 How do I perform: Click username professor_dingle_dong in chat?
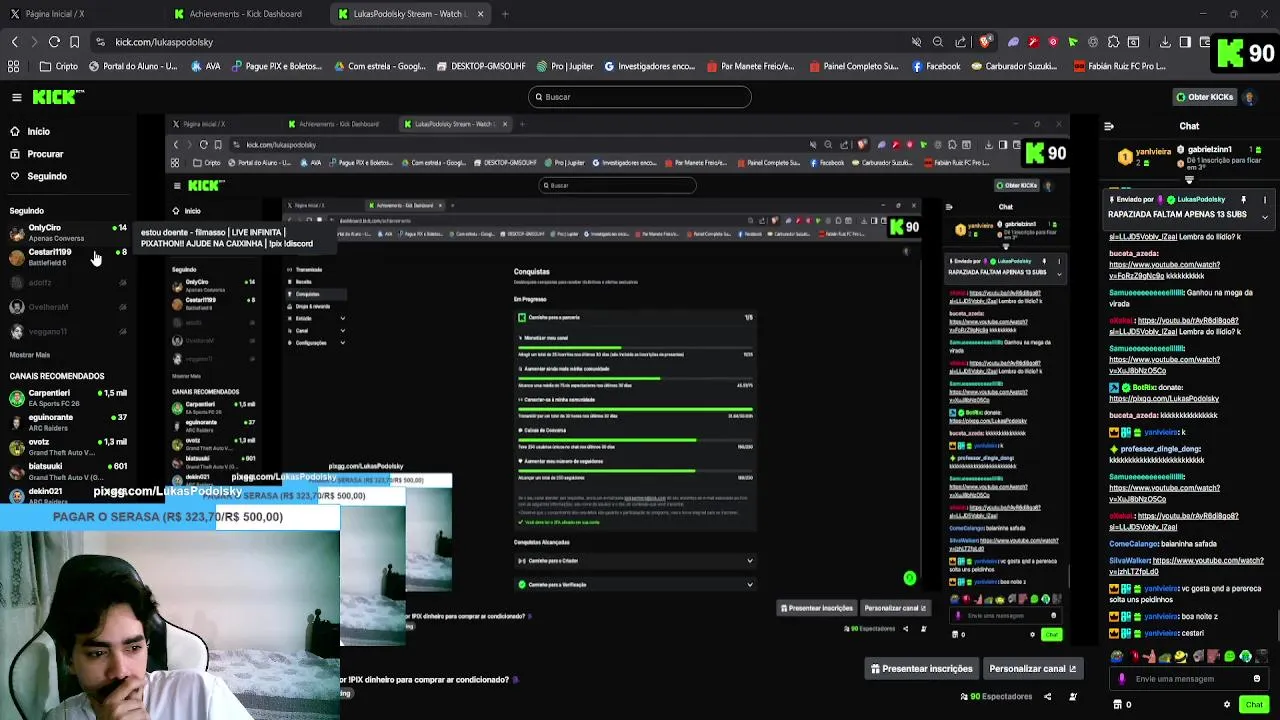(1161, 449)
